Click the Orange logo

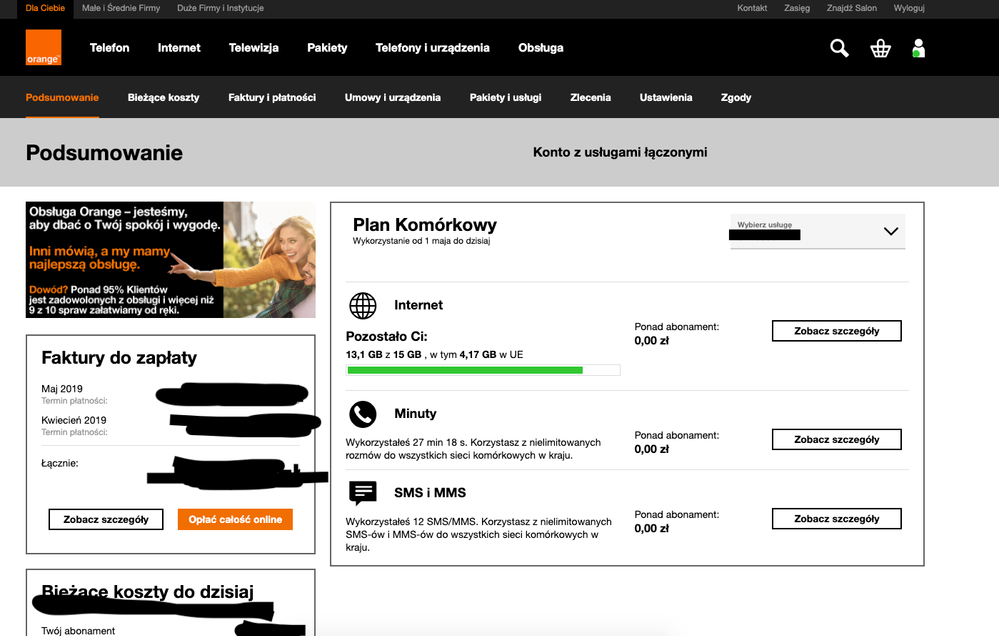[43, 47]
